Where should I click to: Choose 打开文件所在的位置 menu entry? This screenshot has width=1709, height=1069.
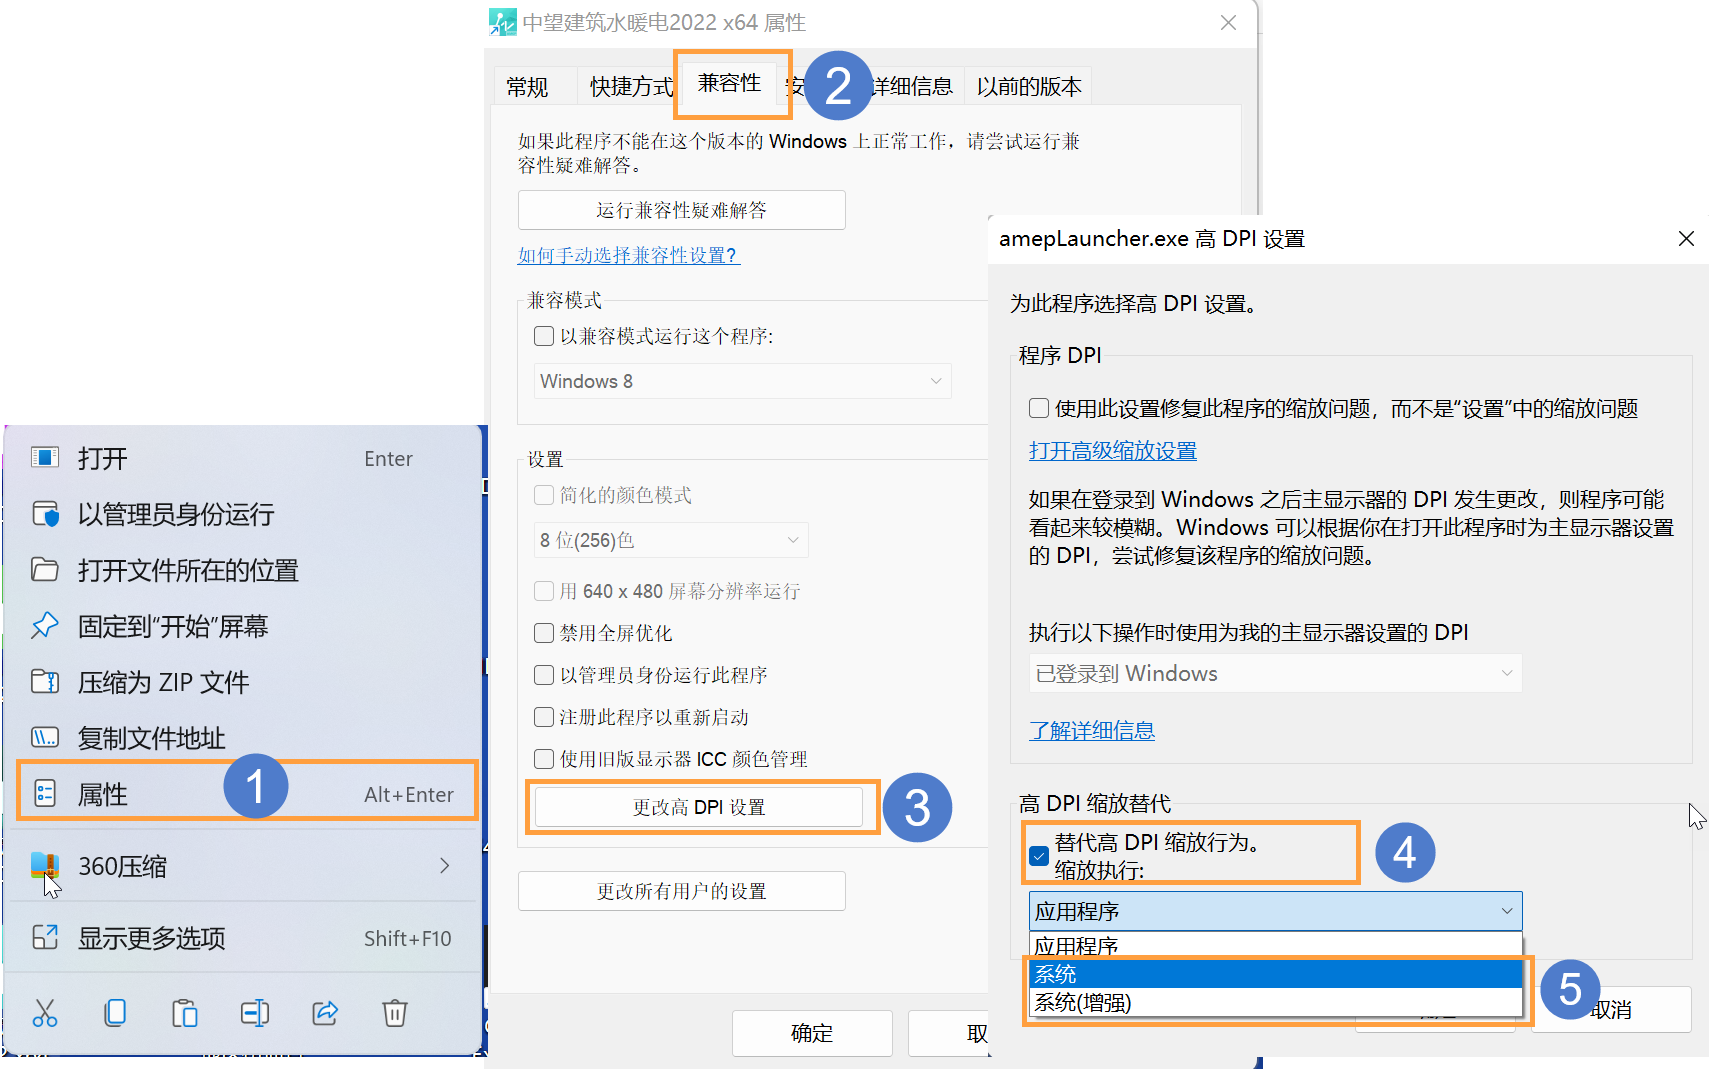pos(245,570)
